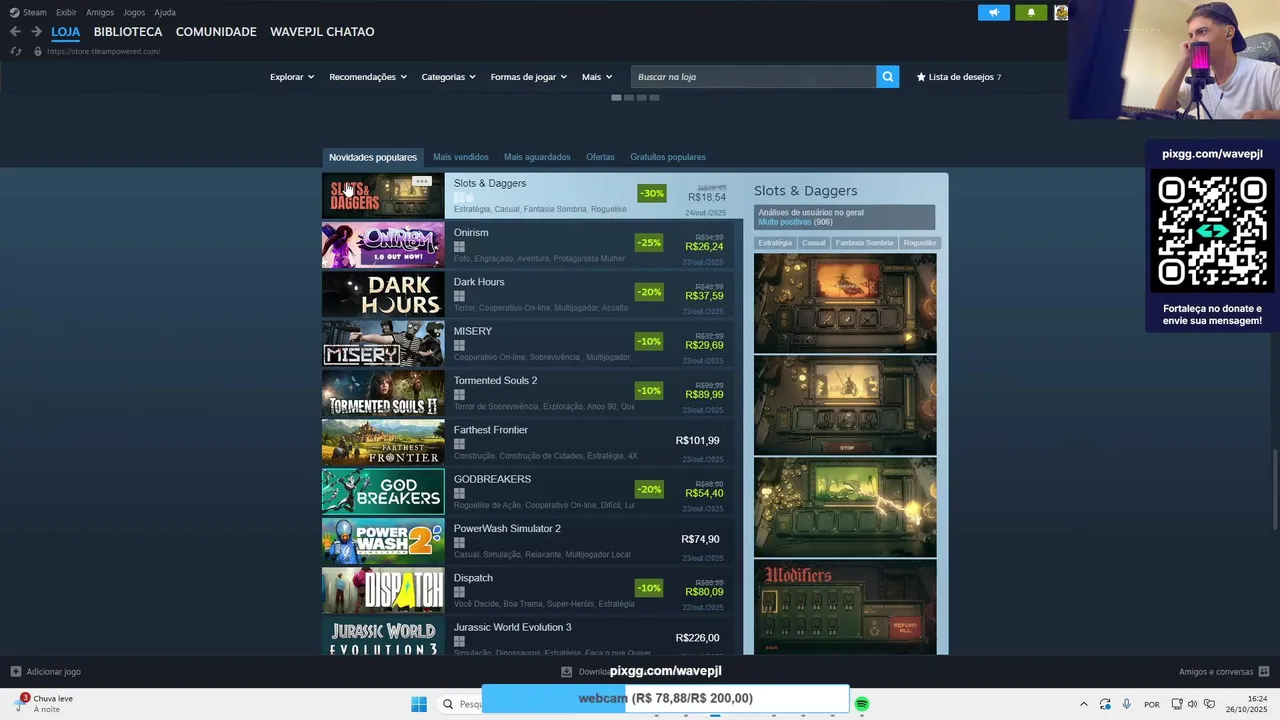
Task: Open the Amigos e conversas chat icon
Action: (x=1264, y=672)
